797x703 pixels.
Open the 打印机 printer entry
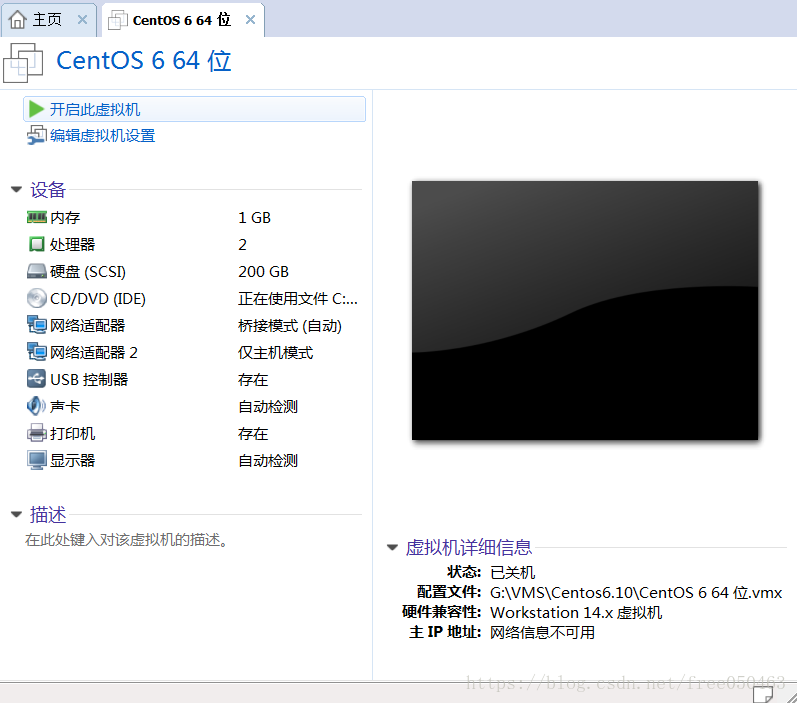click(x=72, y=433)
